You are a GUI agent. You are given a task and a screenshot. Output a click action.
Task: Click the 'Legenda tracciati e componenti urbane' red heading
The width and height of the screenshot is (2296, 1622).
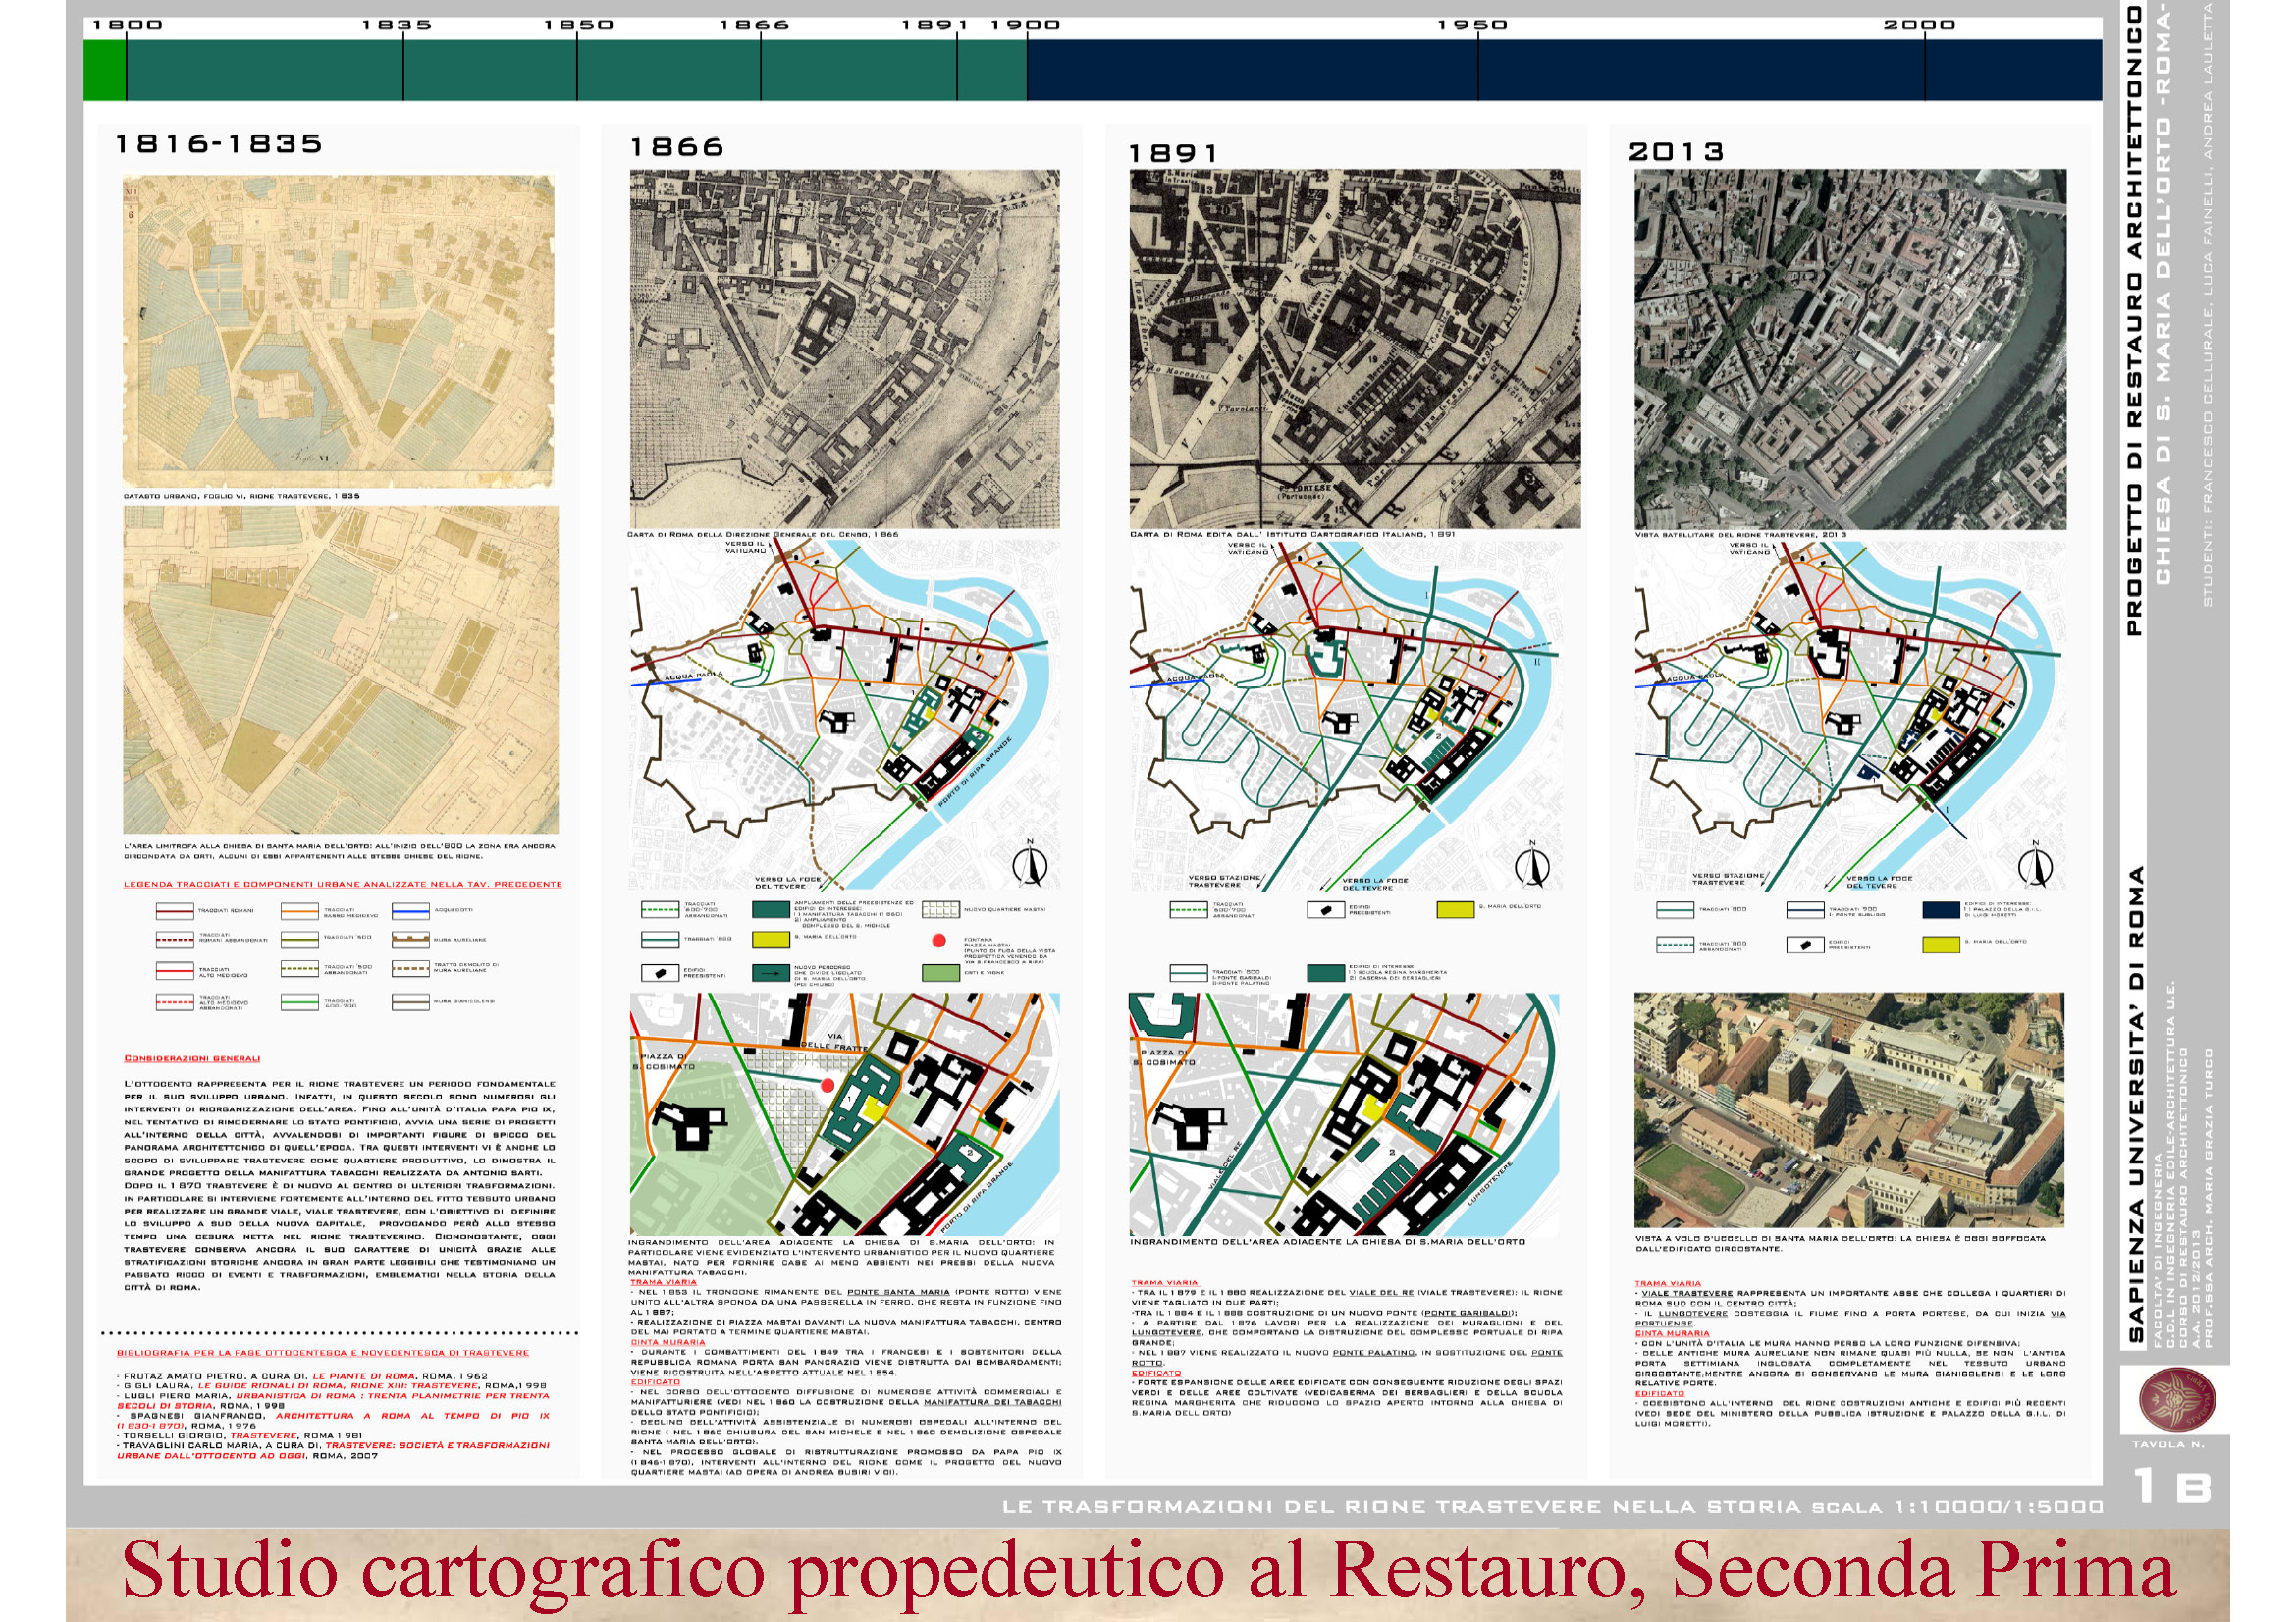click(x=343, y=884)
